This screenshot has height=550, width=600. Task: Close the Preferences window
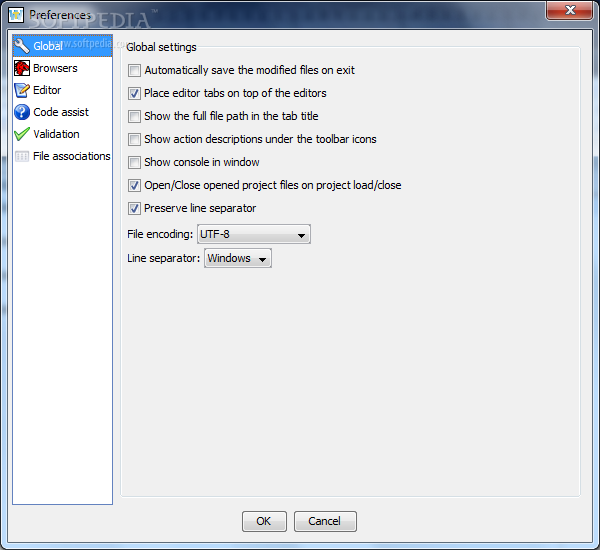click(569, 10)
